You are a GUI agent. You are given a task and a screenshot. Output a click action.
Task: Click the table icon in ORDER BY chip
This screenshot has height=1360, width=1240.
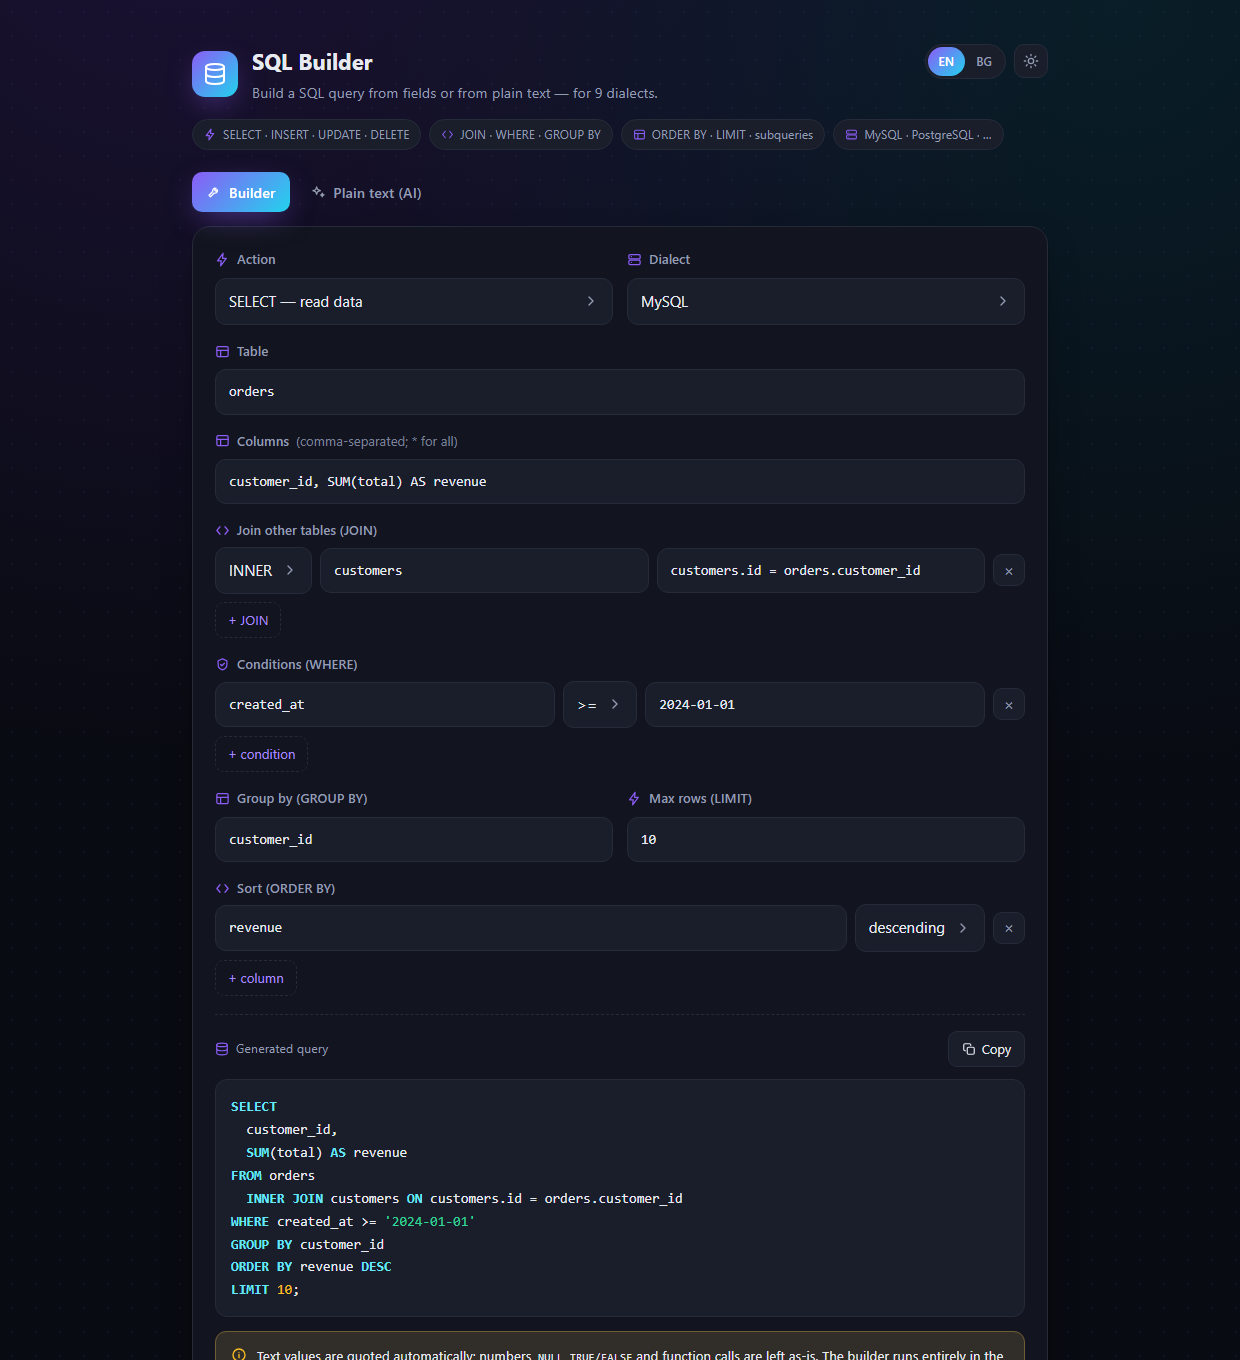[x=639, y=135]
